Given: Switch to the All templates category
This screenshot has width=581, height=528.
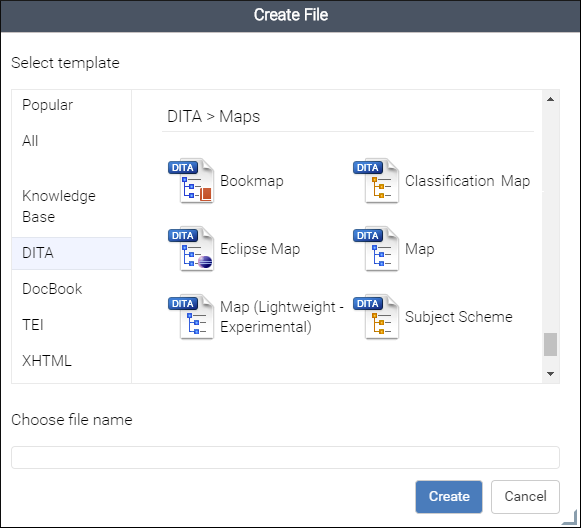Looking at the screenshot, I should tap(72, 141).
